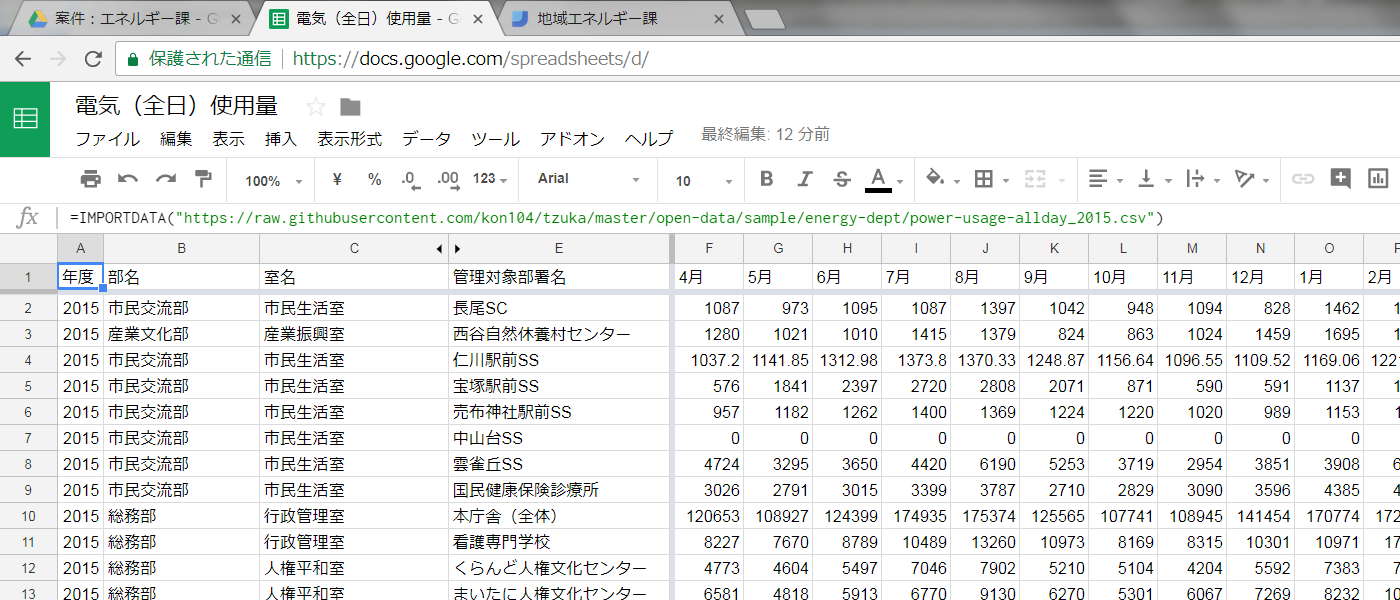Screen dimensions: 1400x600
Task: Open the 123 number format dropdown
Action: click(x=490, y=180)
